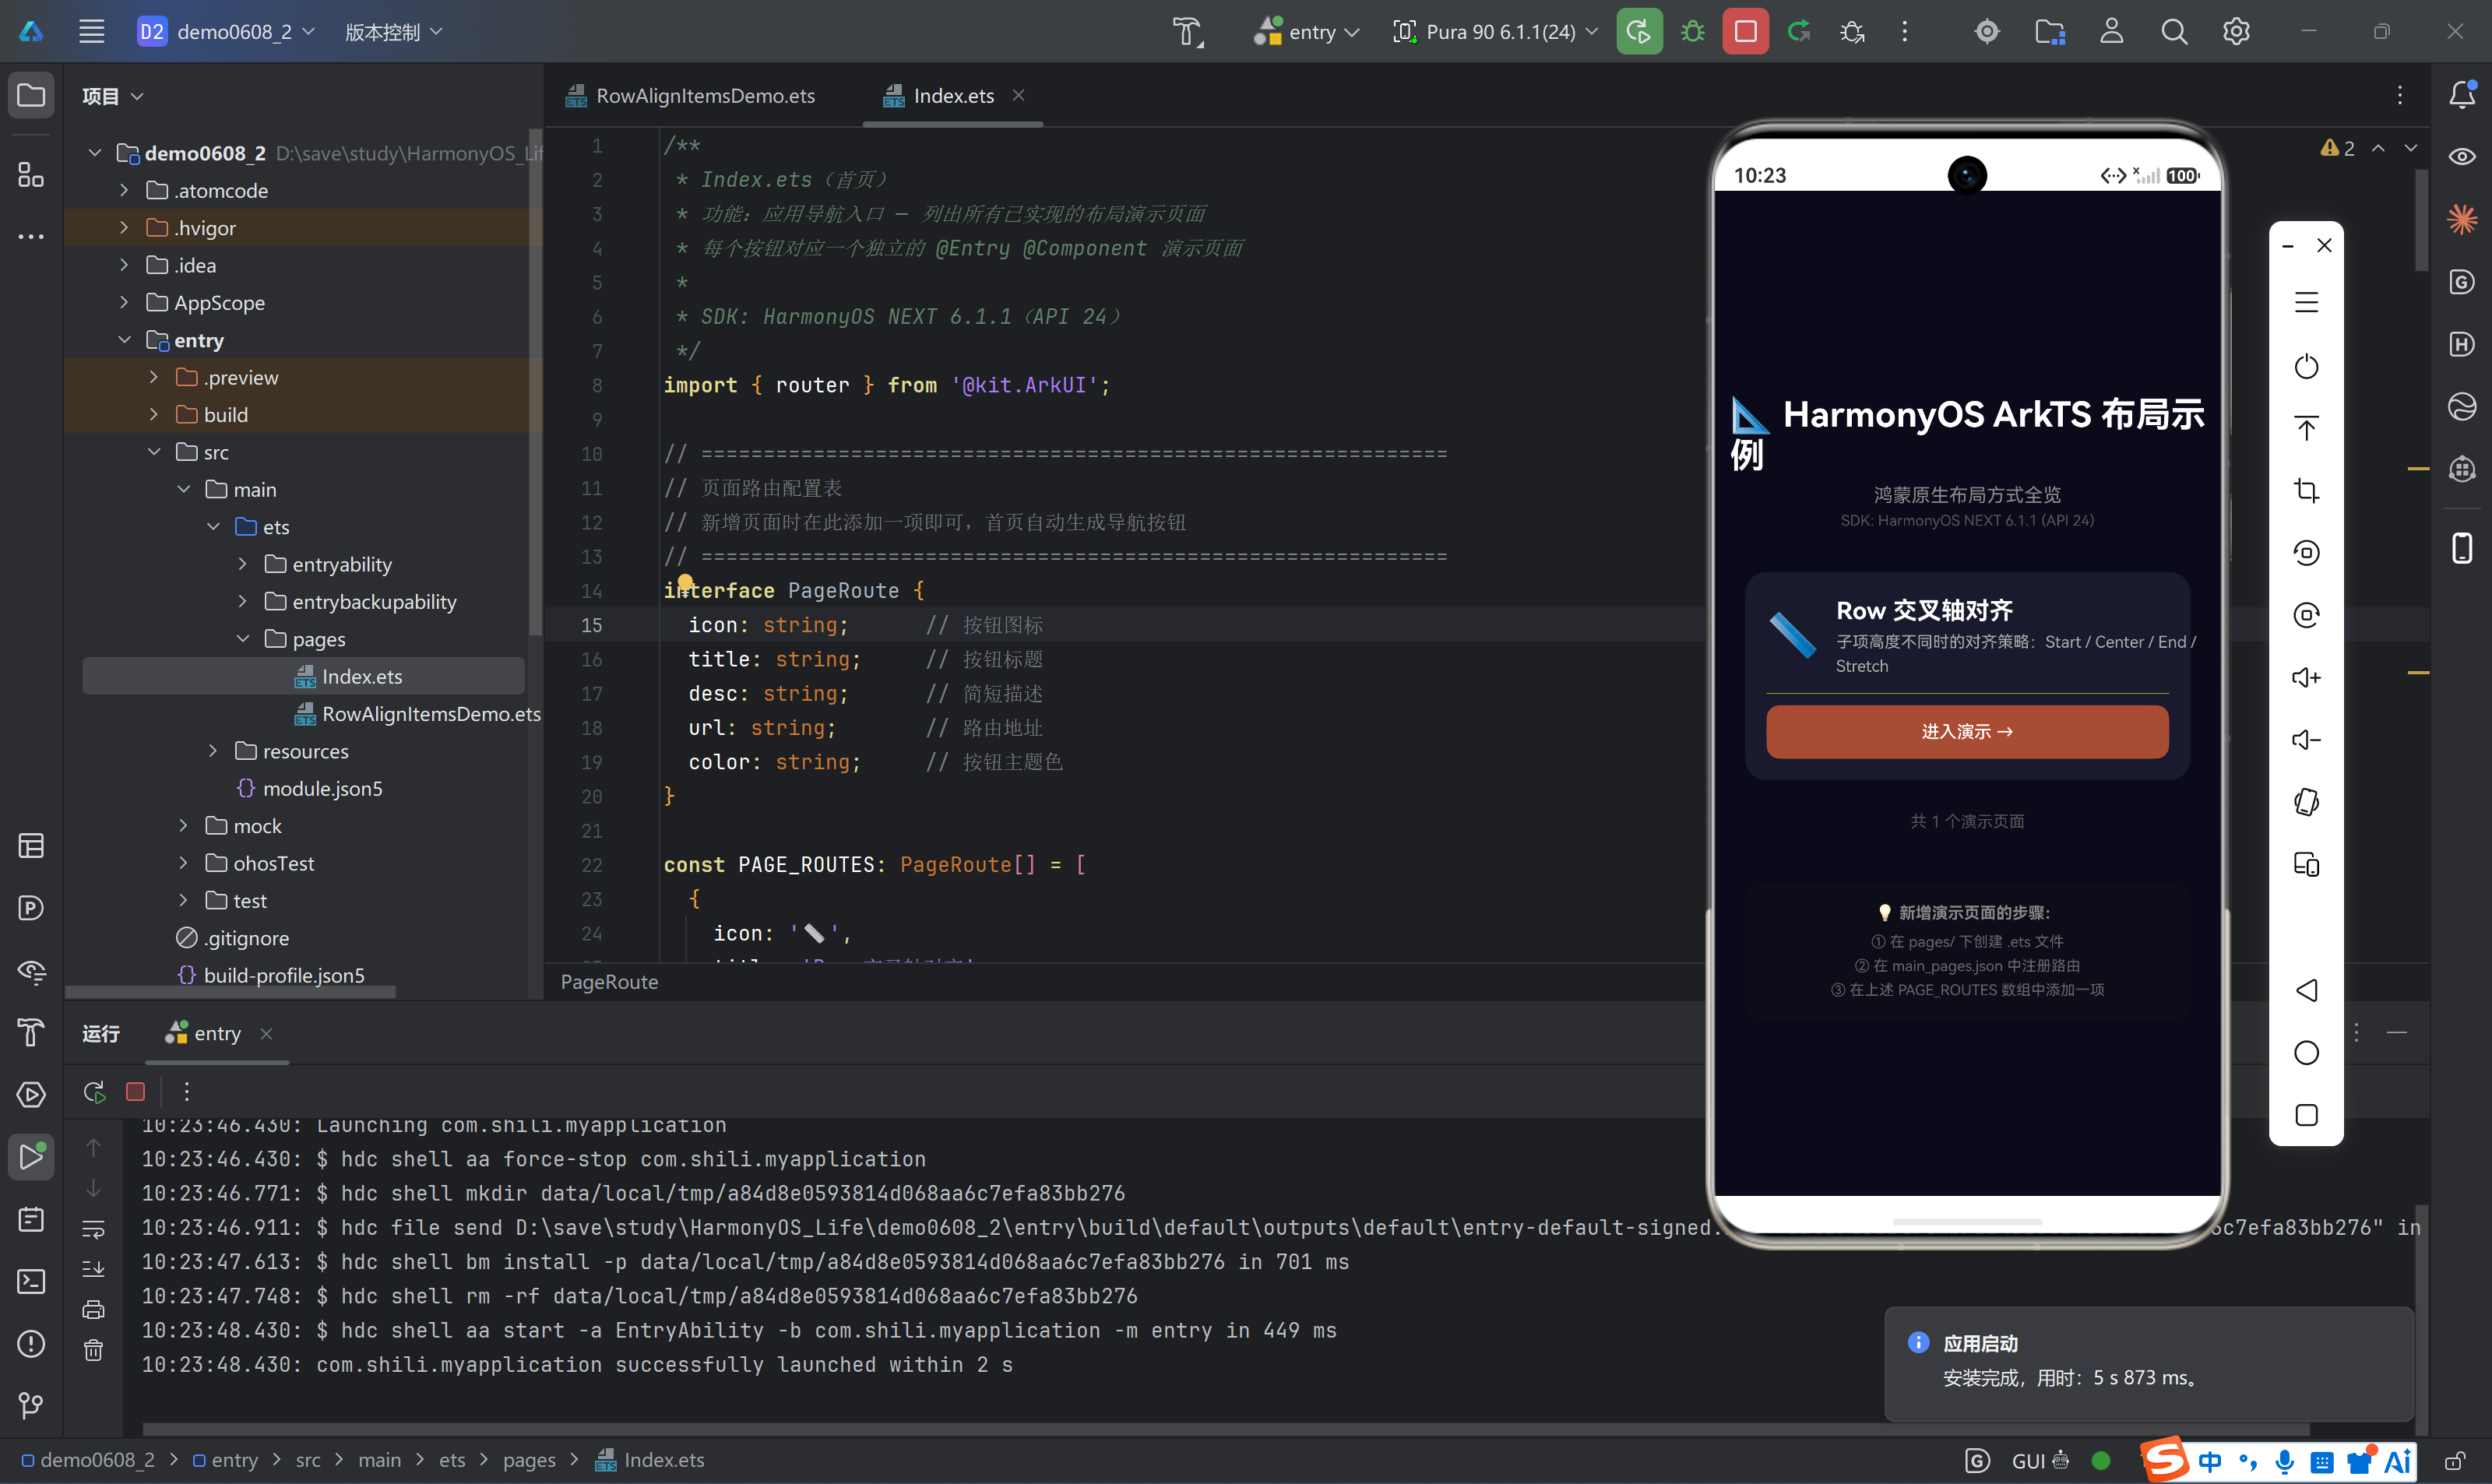Click pages in the bottom breadcrumb

(529, 1460)
